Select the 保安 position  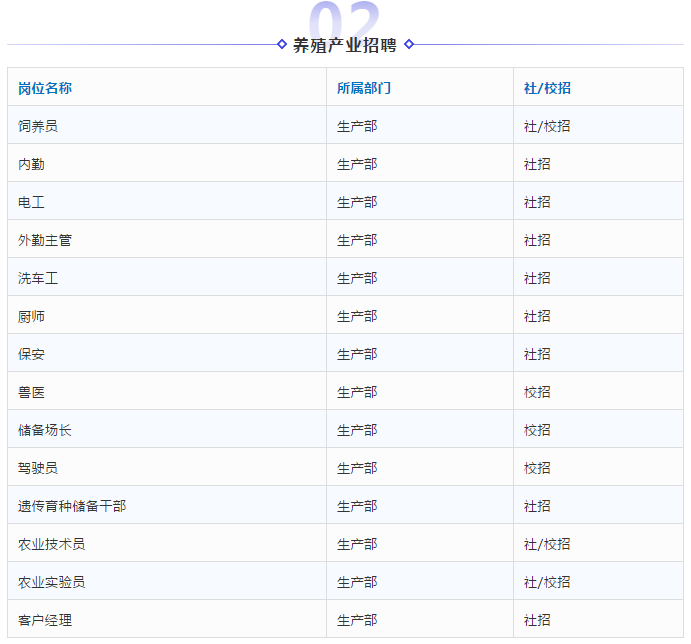coord(31,354)
